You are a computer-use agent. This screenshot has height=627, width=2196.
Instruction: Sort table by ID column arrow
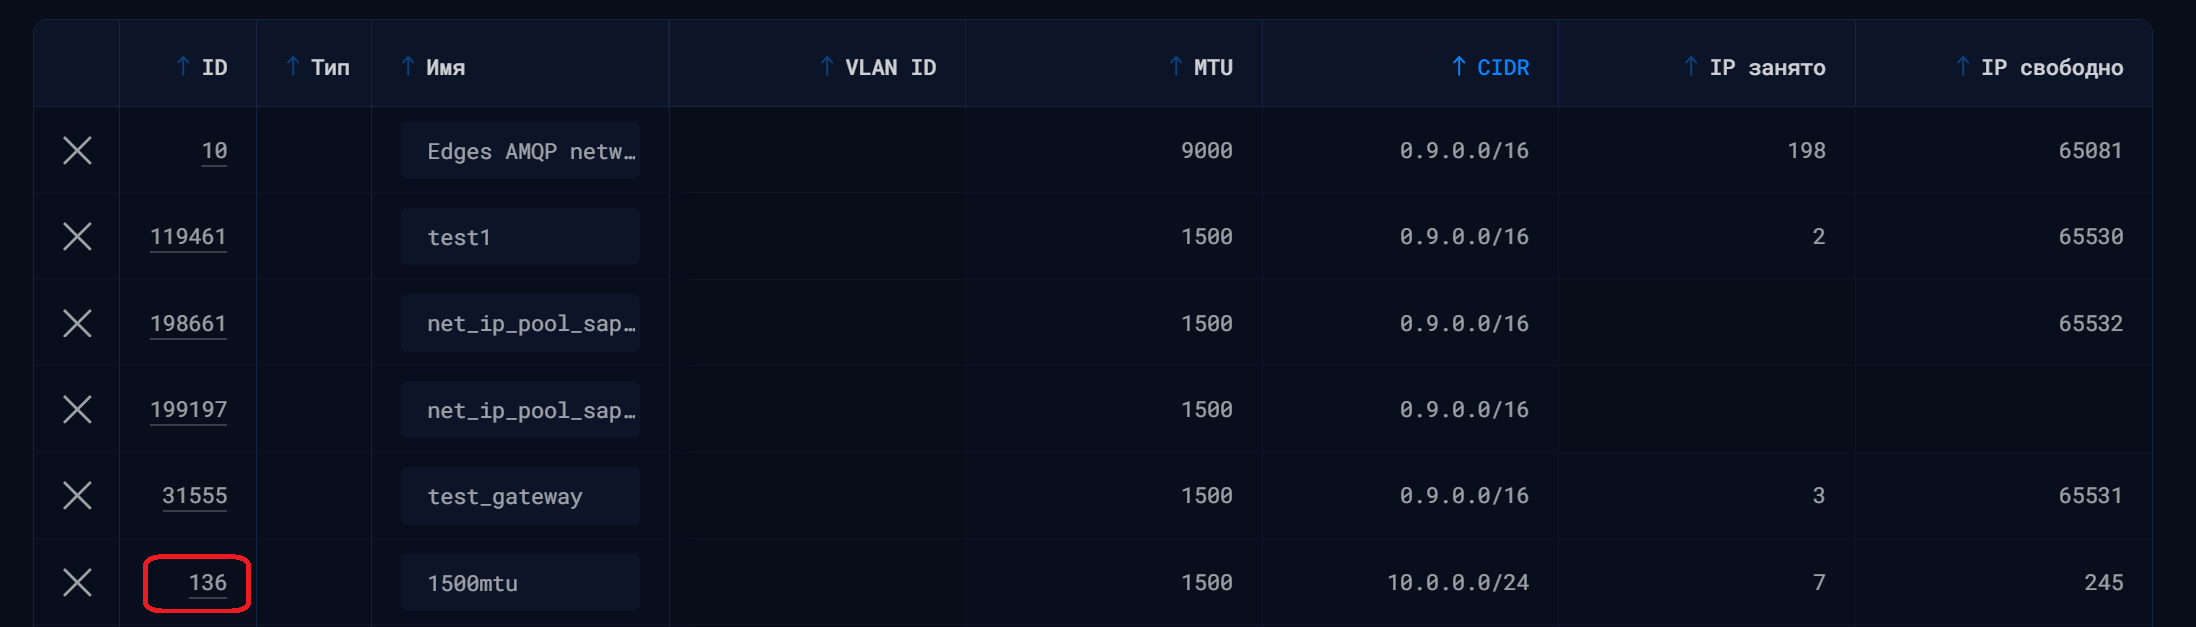point(183,67)
